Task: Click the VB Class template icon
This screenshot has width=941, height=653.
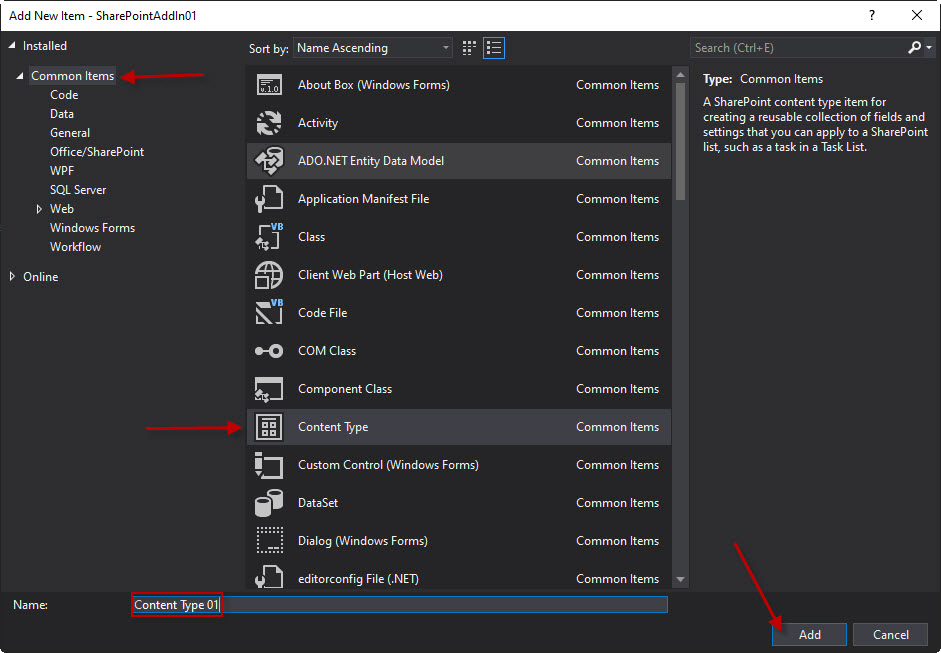Action: point(269,236)
